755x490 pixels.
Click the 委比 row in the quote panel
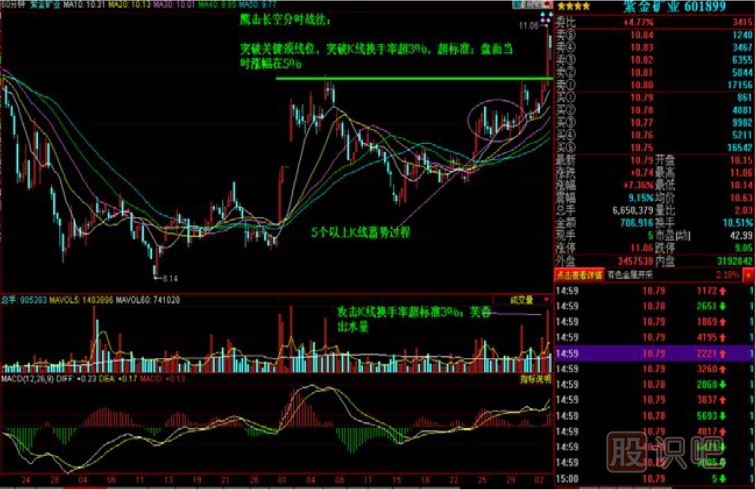(x=651, y=20)
